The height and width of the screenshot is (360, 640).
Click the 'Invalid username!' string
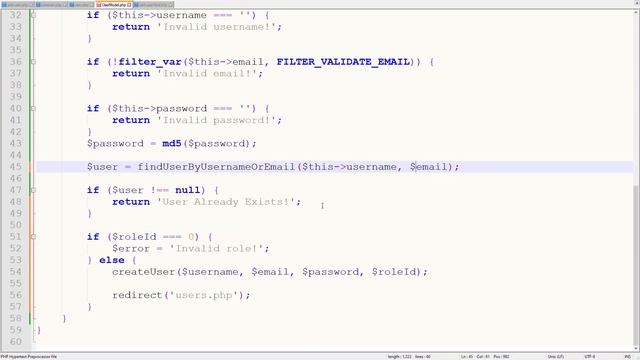pos(216,27)
